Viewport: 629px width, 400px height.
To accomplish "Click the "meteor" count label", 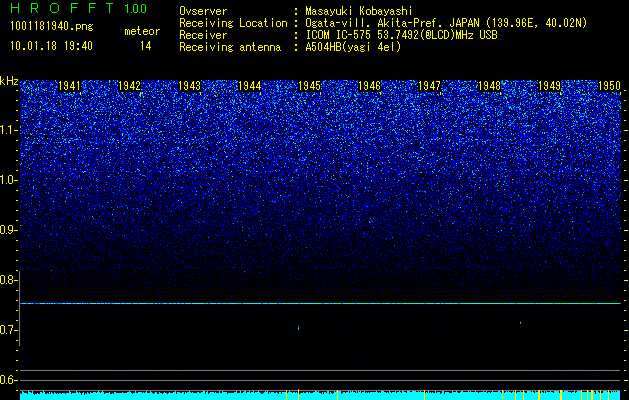I will [x=142, y=31].
